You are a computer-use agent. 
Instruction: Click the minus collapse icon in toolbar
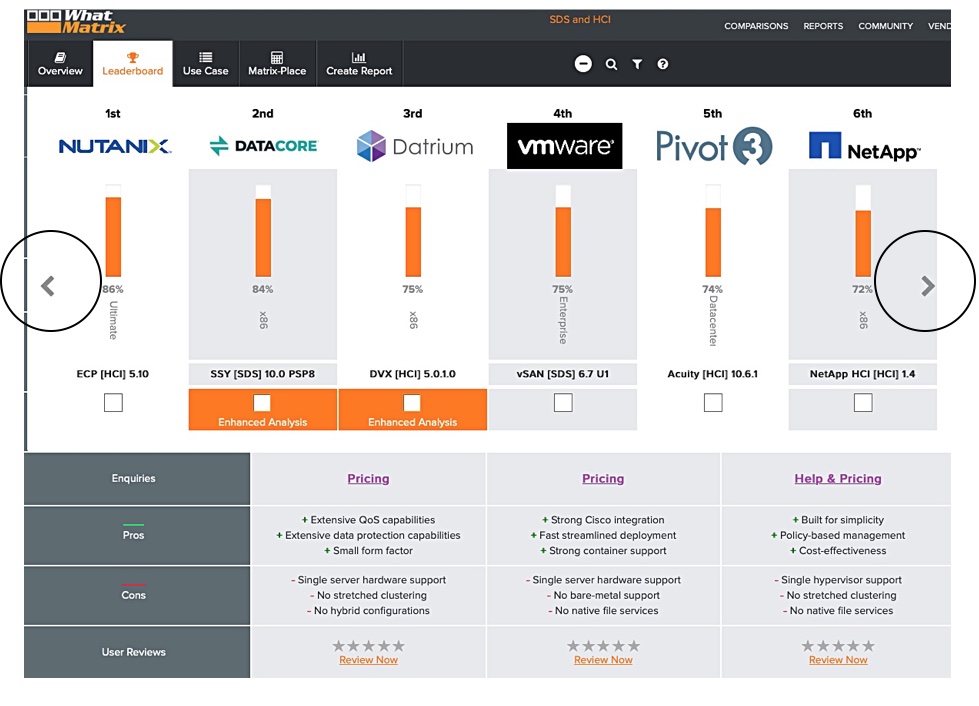click(x=583, y=64)
